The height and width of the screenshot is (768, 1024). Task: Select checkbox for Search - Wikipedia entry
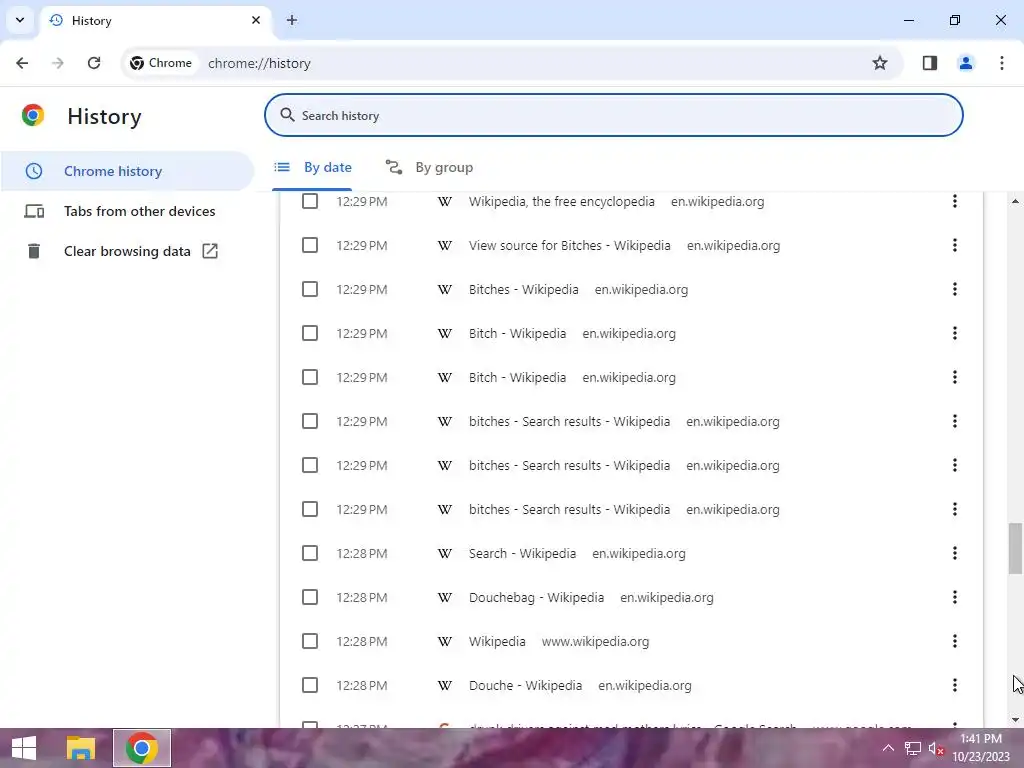[310, 553]
